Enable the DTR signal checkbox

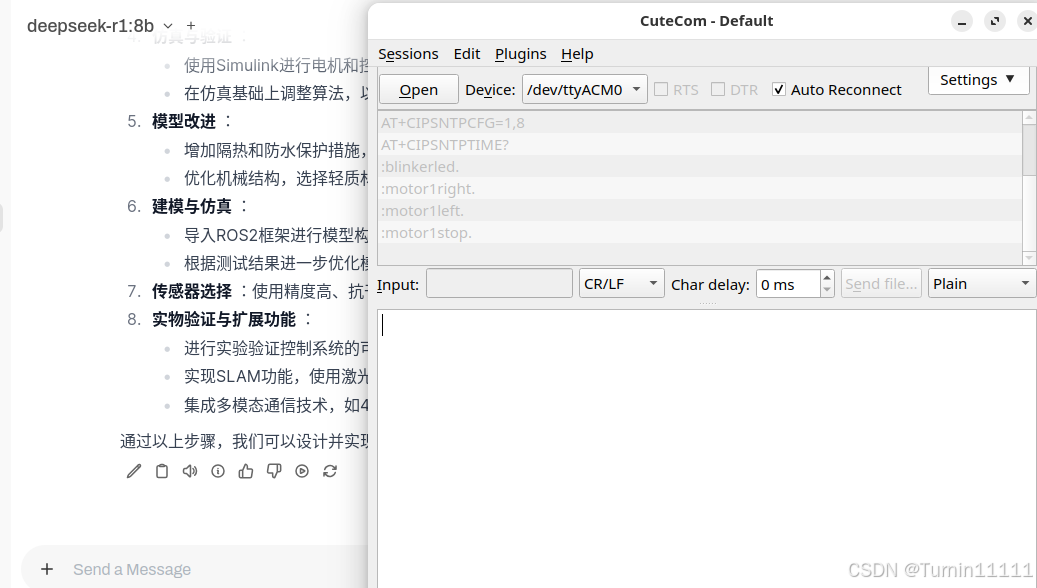pyautogui.click(x=716, y=89)
